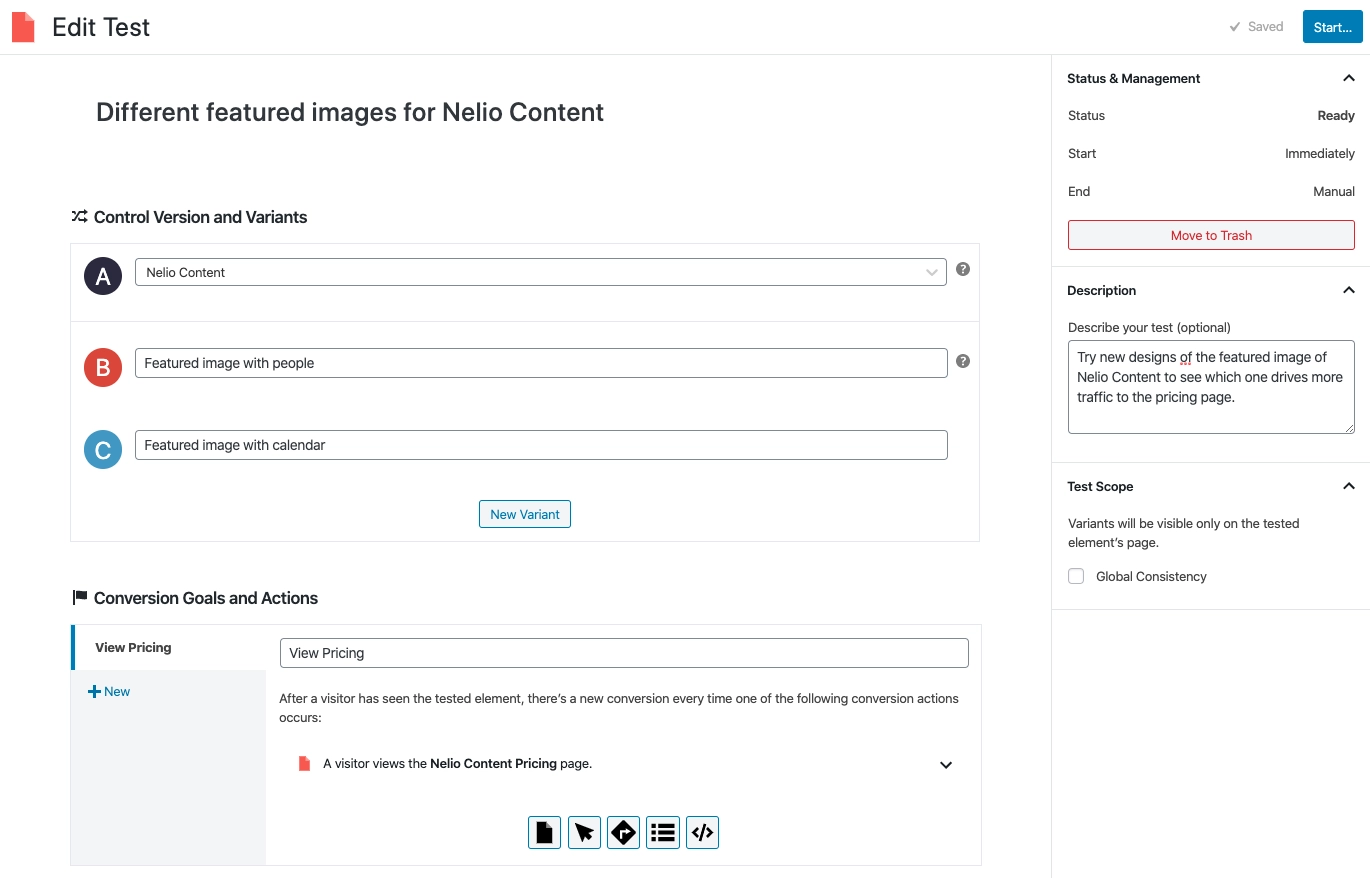Add a click conversion action via cursor icon
The height and width of the screenshot is (878, 1370).
click(584, 832)
